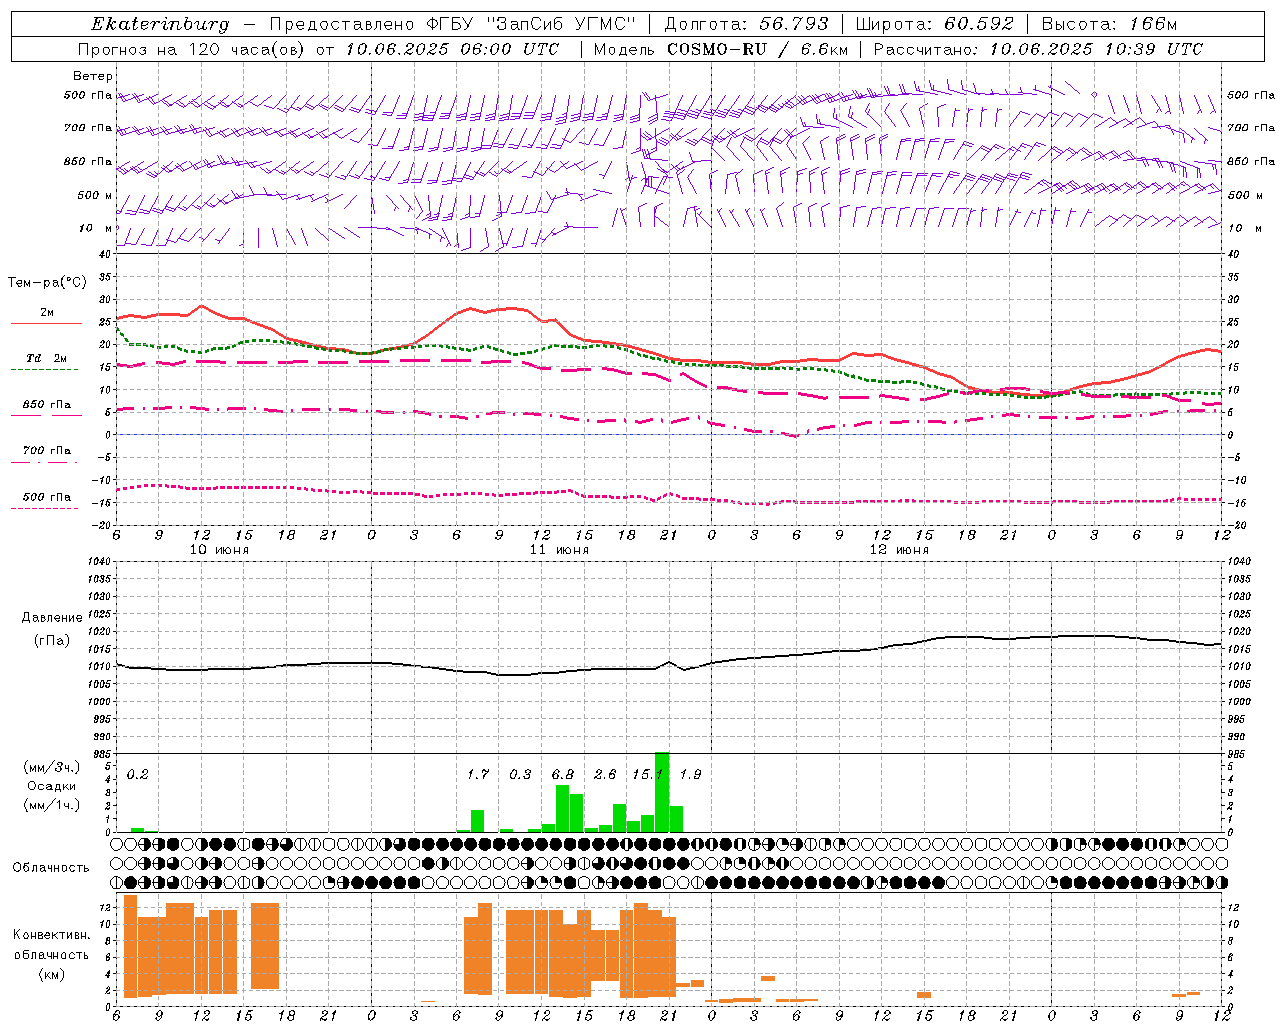Screen dimensions: 1280x1024
Task: Click the Высота: 166м header value
Action: click(1109, 24)
